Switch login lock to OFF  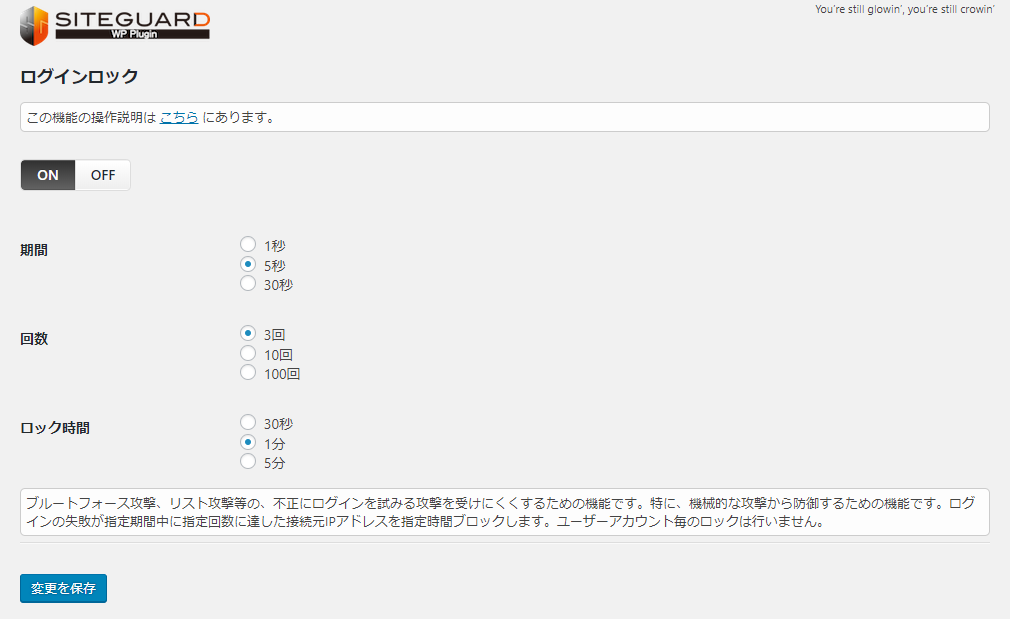103,175
